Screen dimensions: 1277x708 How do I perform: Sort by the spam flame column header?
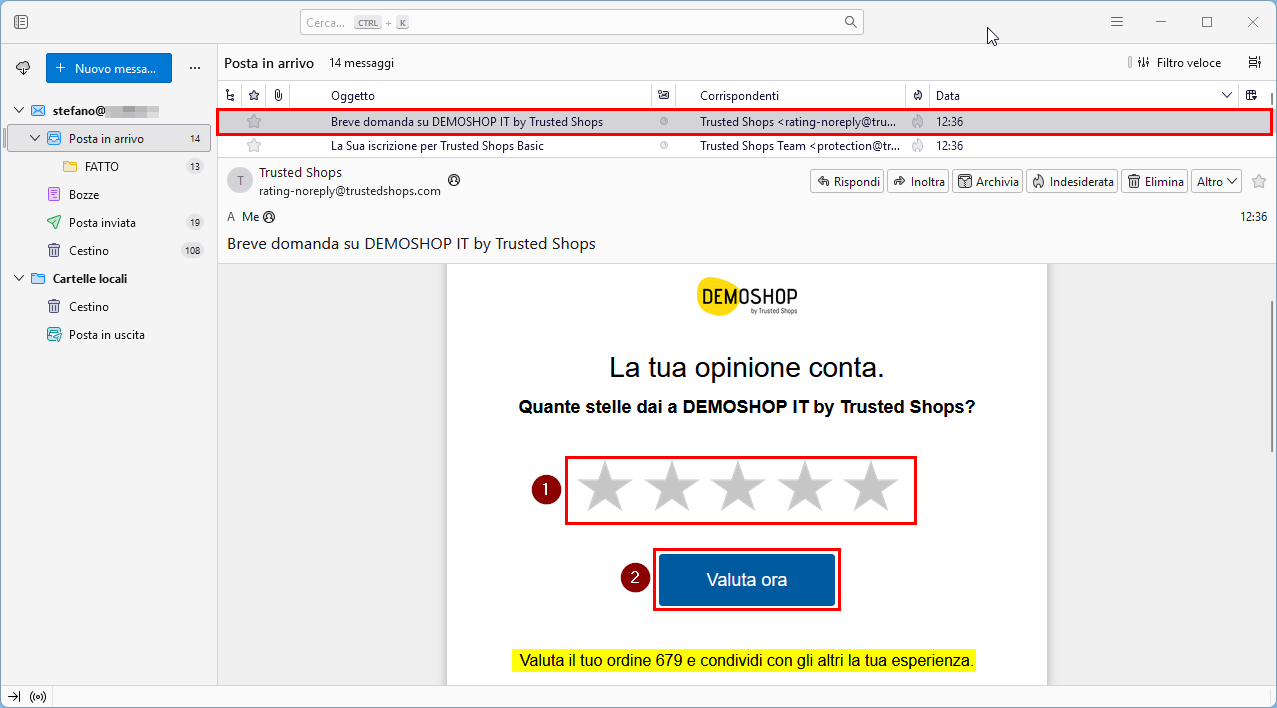(917, 95)
